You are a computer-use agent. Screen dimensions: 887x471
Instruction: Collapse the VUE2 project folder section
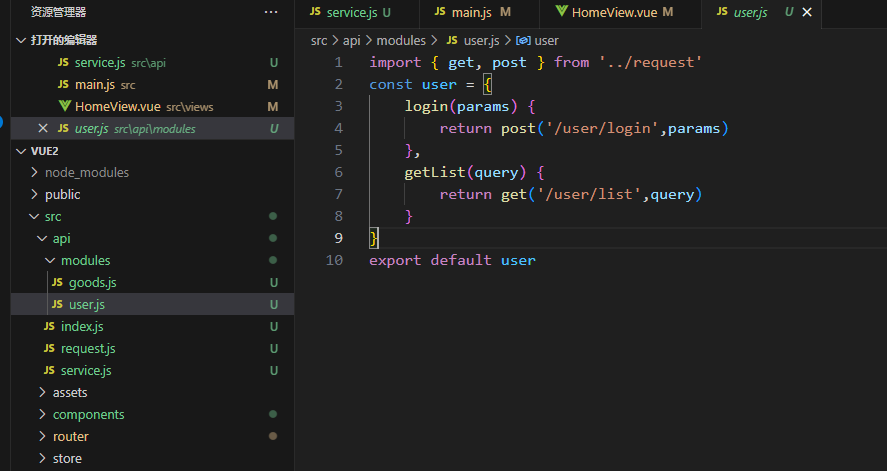coord(21,151)
